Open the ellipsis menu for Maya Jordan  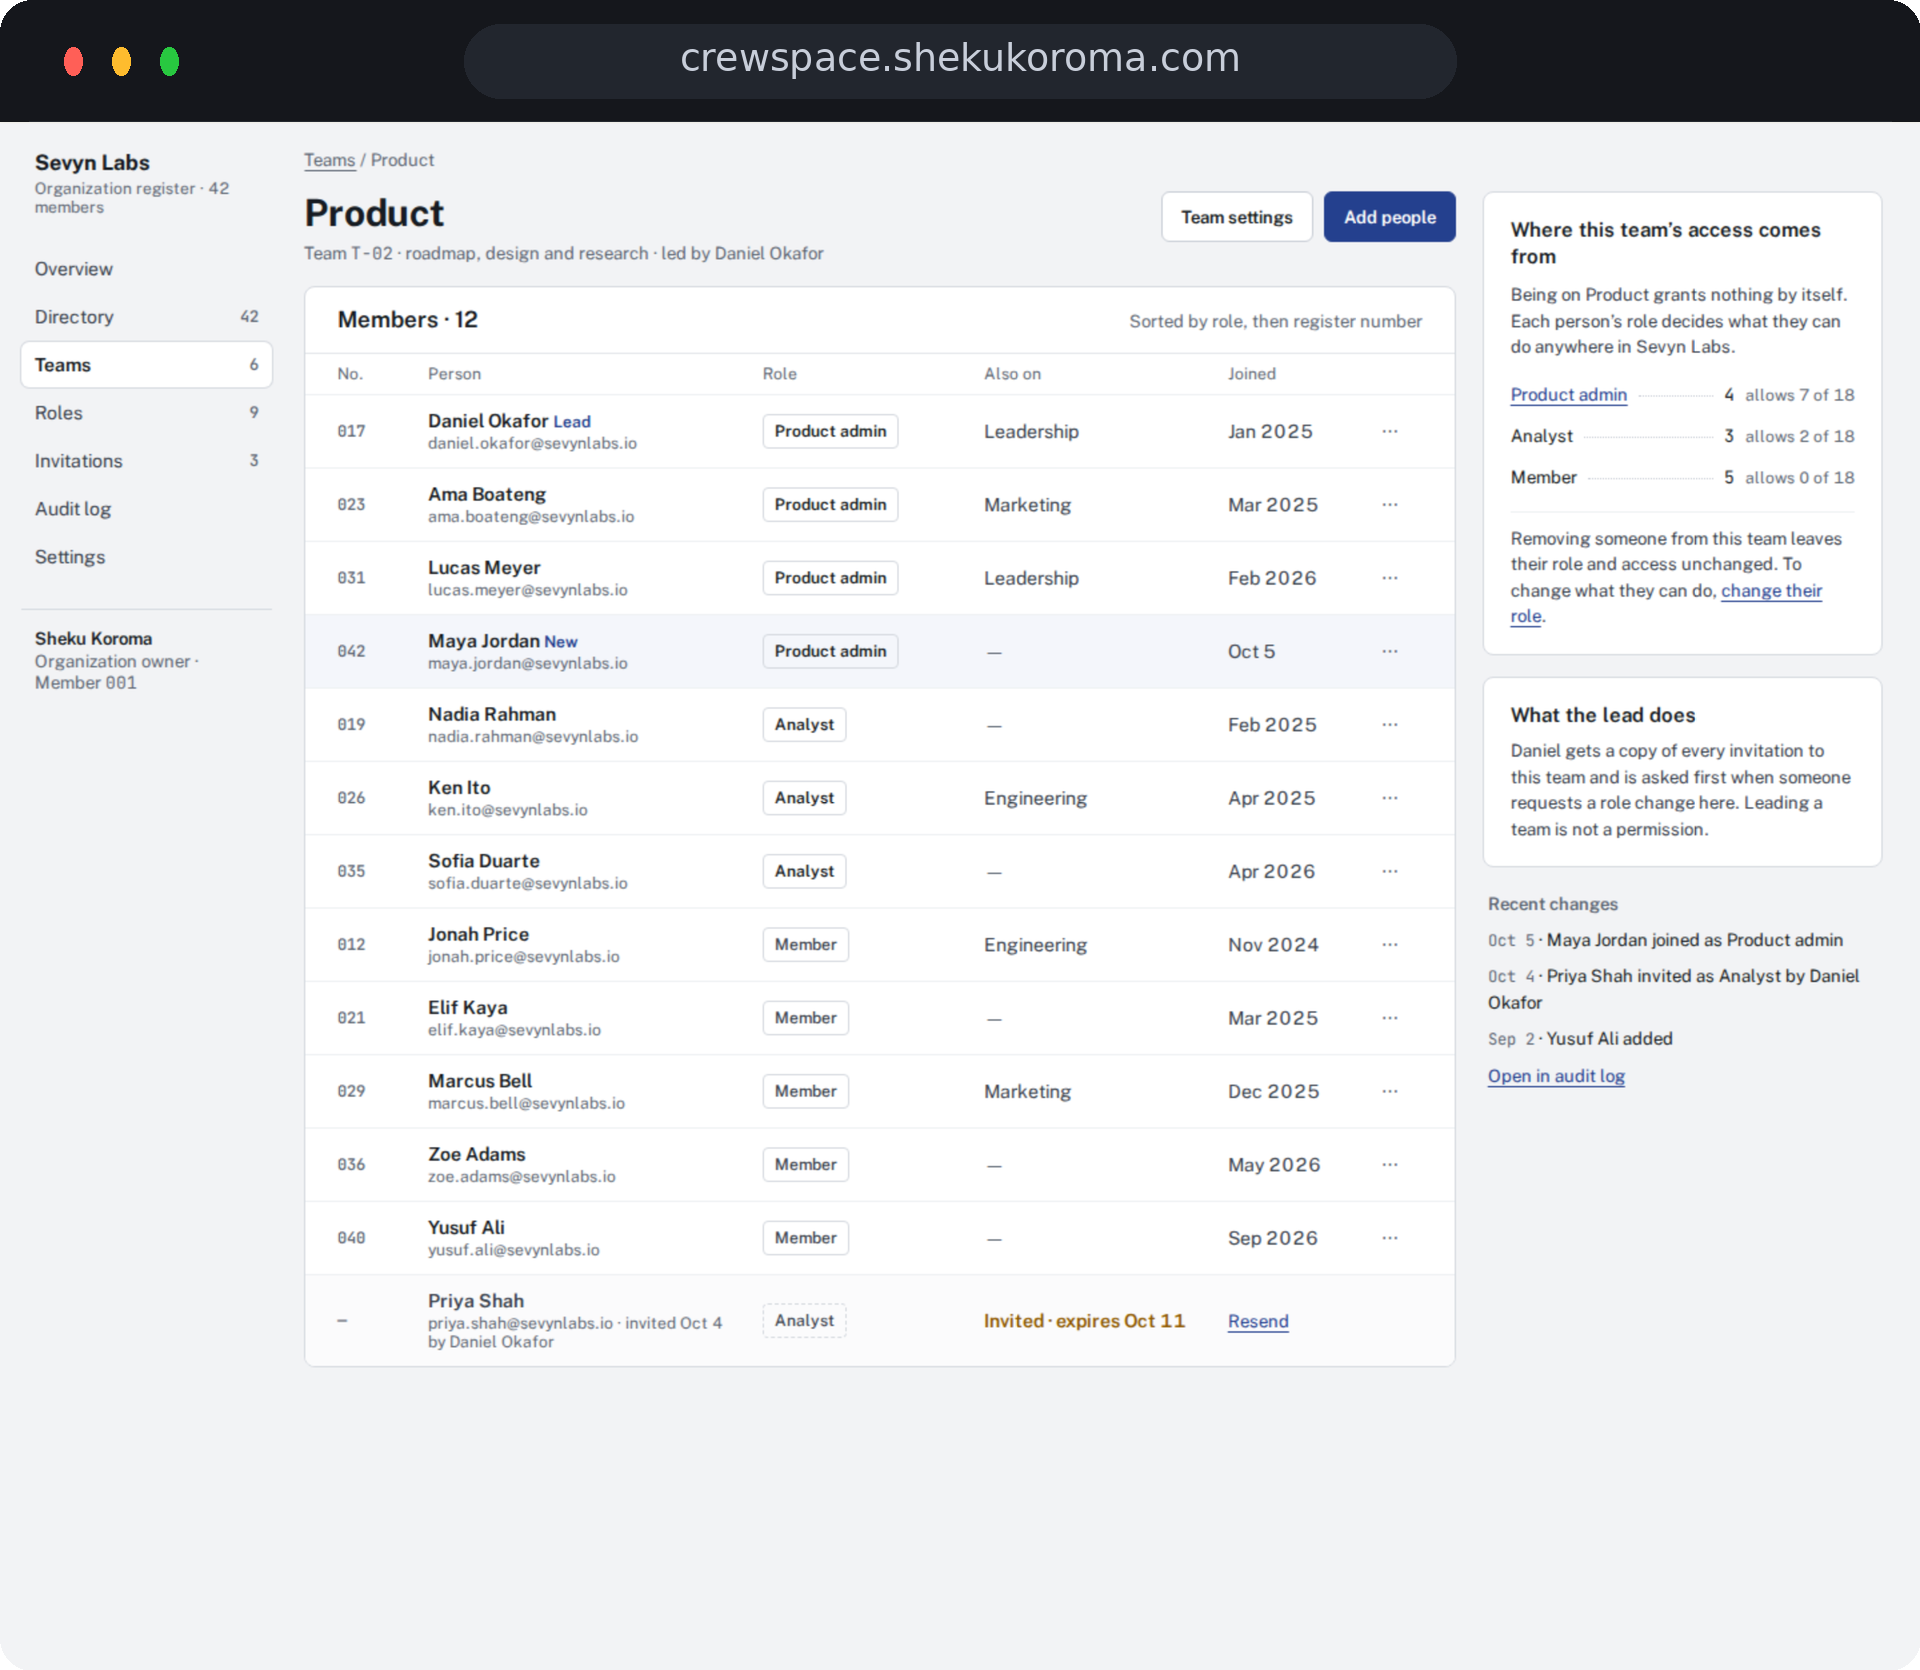click(x=1390, y=651)
